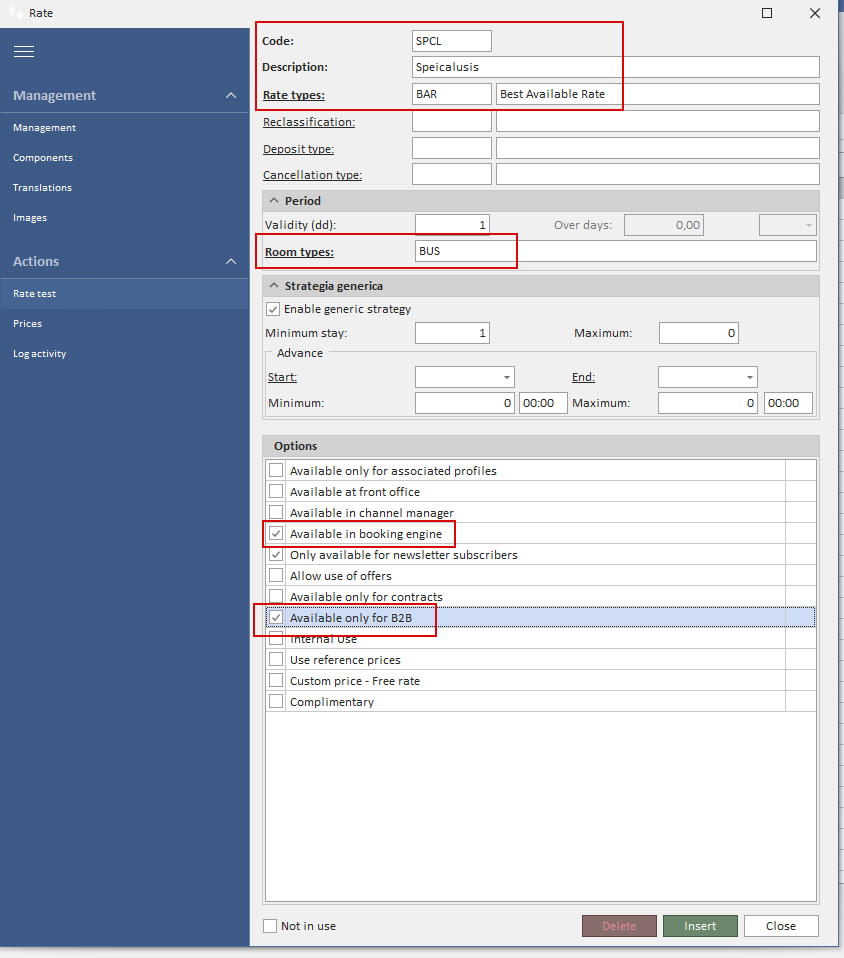Focus the Advance Maximum days field
The width and height of the screenshot is (844, 958).
(x=708, y=403)
